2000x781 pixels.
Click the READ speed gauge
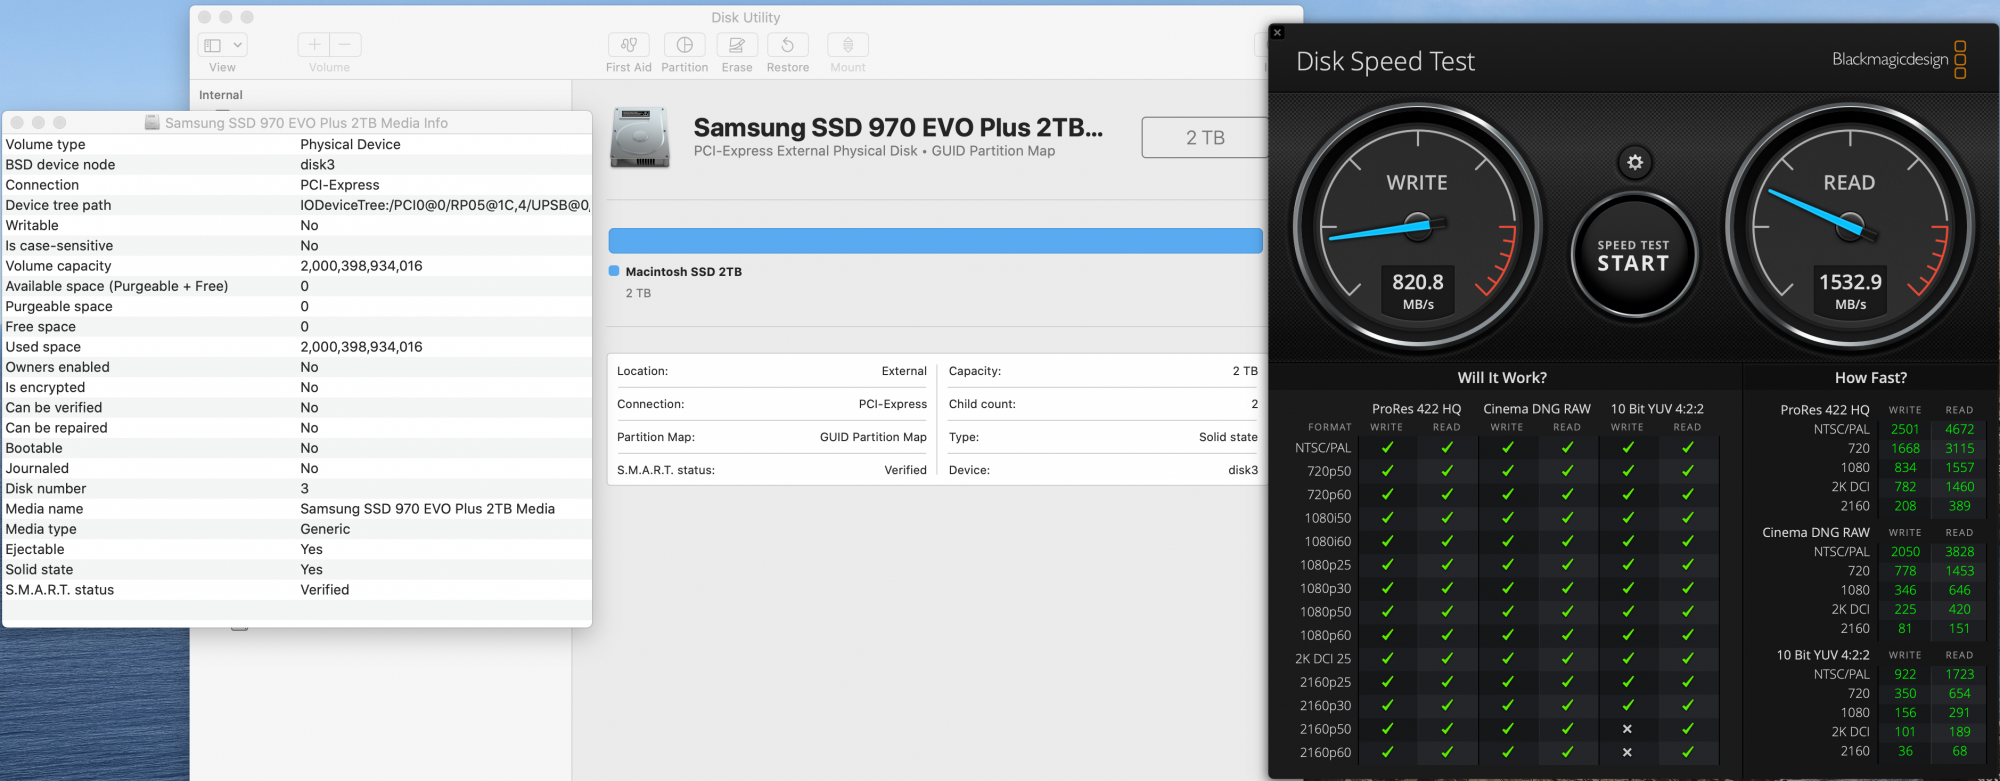tap(1850, 228)
